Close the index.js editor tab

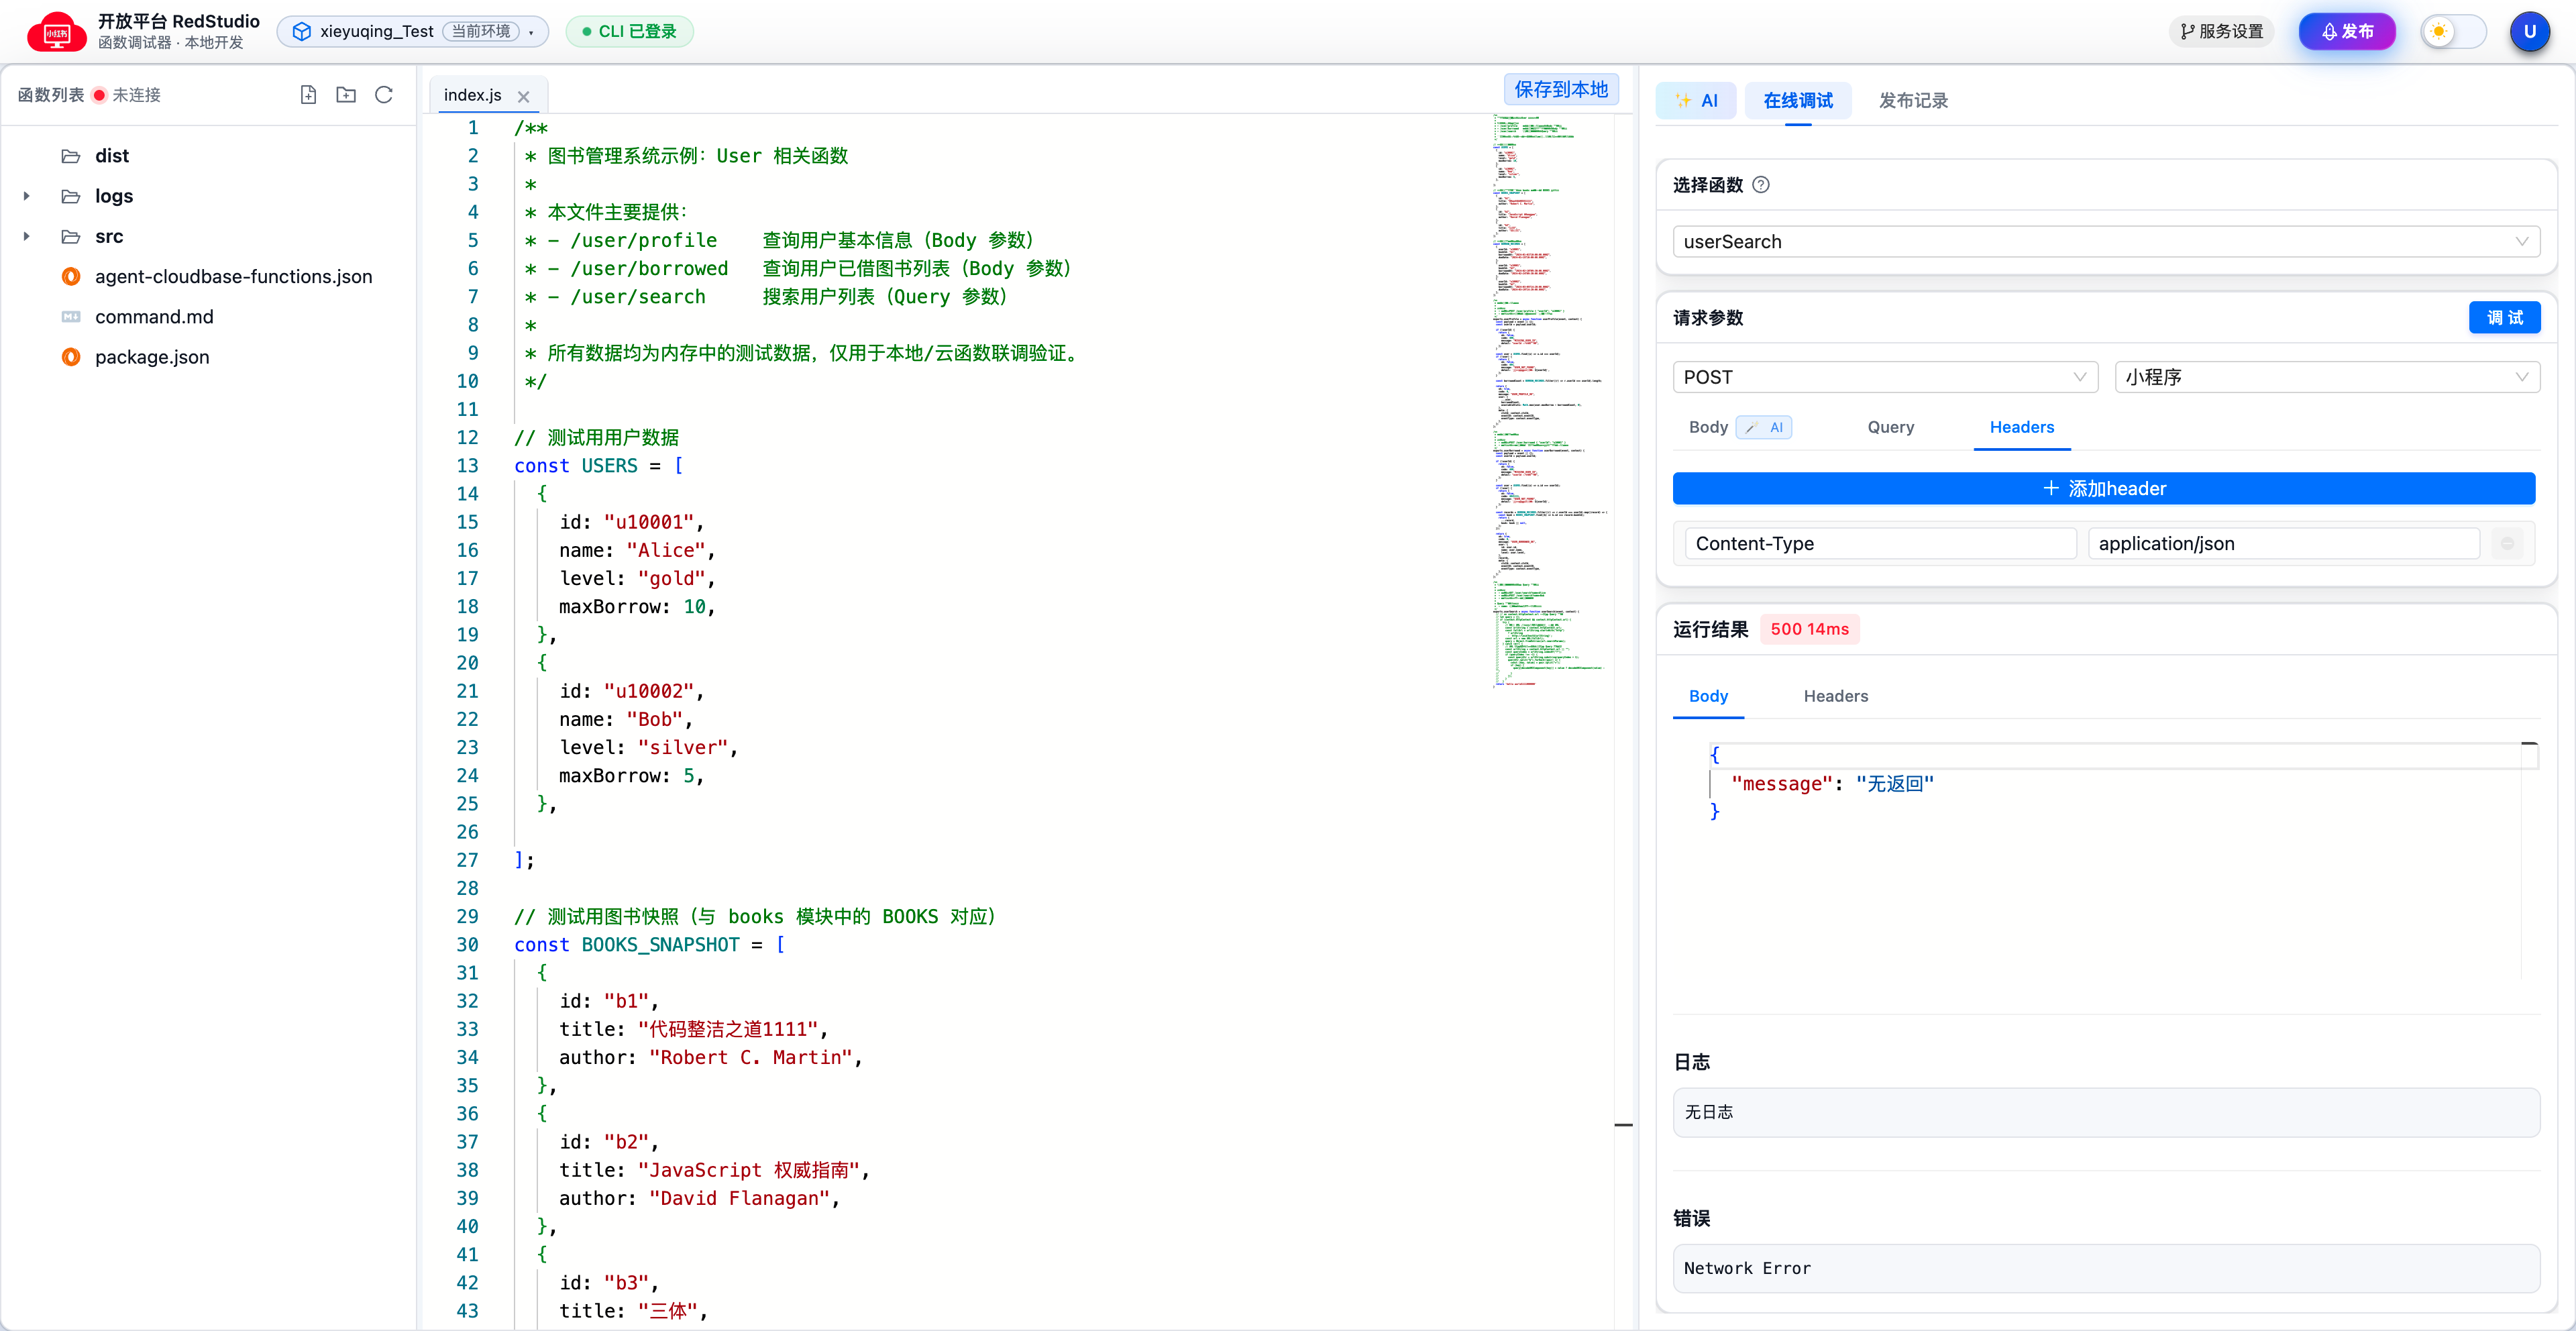523,97
